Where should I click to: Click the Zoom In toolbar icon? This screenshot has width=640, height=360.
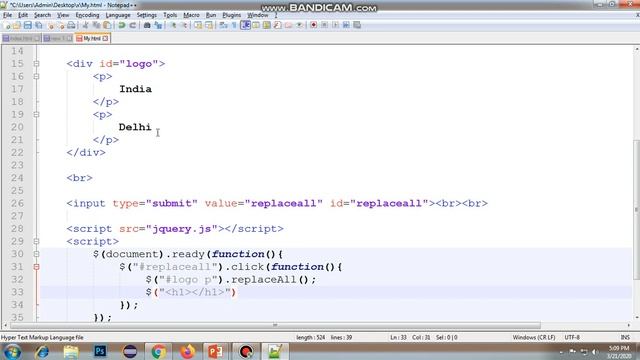pos(173,25)
